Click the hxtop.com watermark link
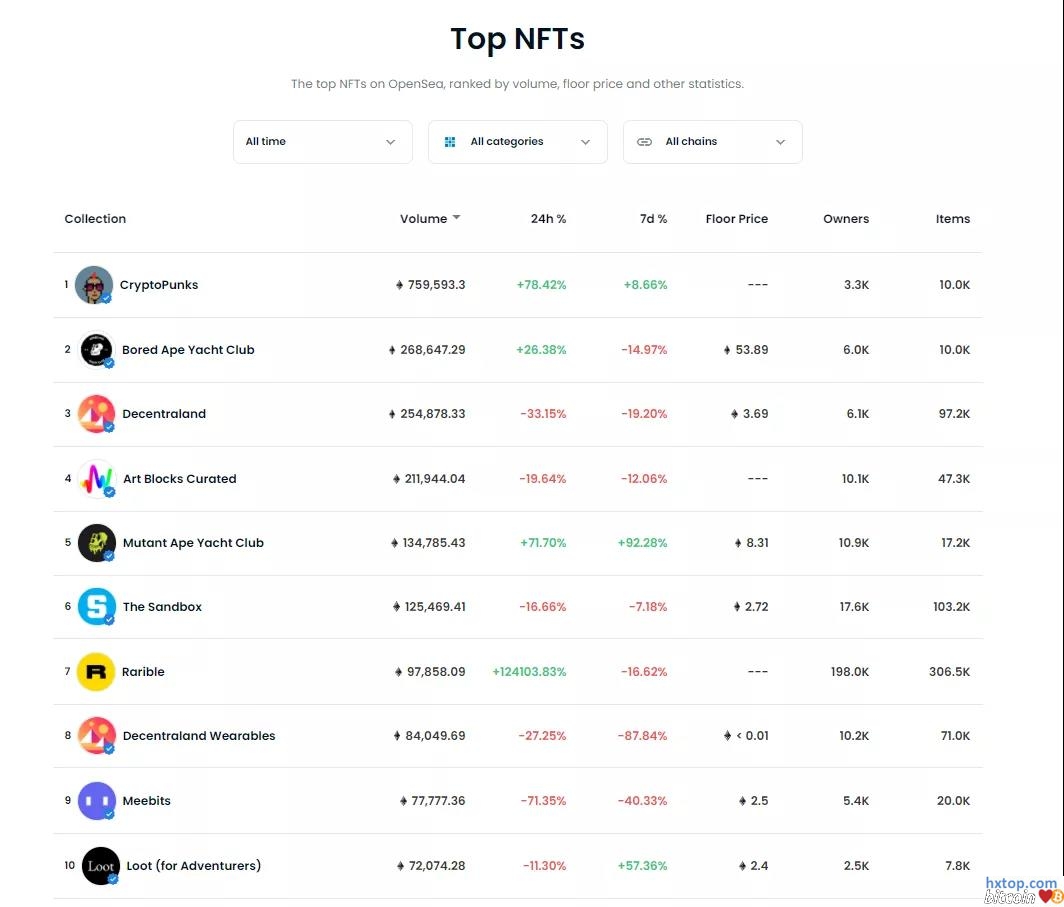1064x907 pixels. [1021, 884]
